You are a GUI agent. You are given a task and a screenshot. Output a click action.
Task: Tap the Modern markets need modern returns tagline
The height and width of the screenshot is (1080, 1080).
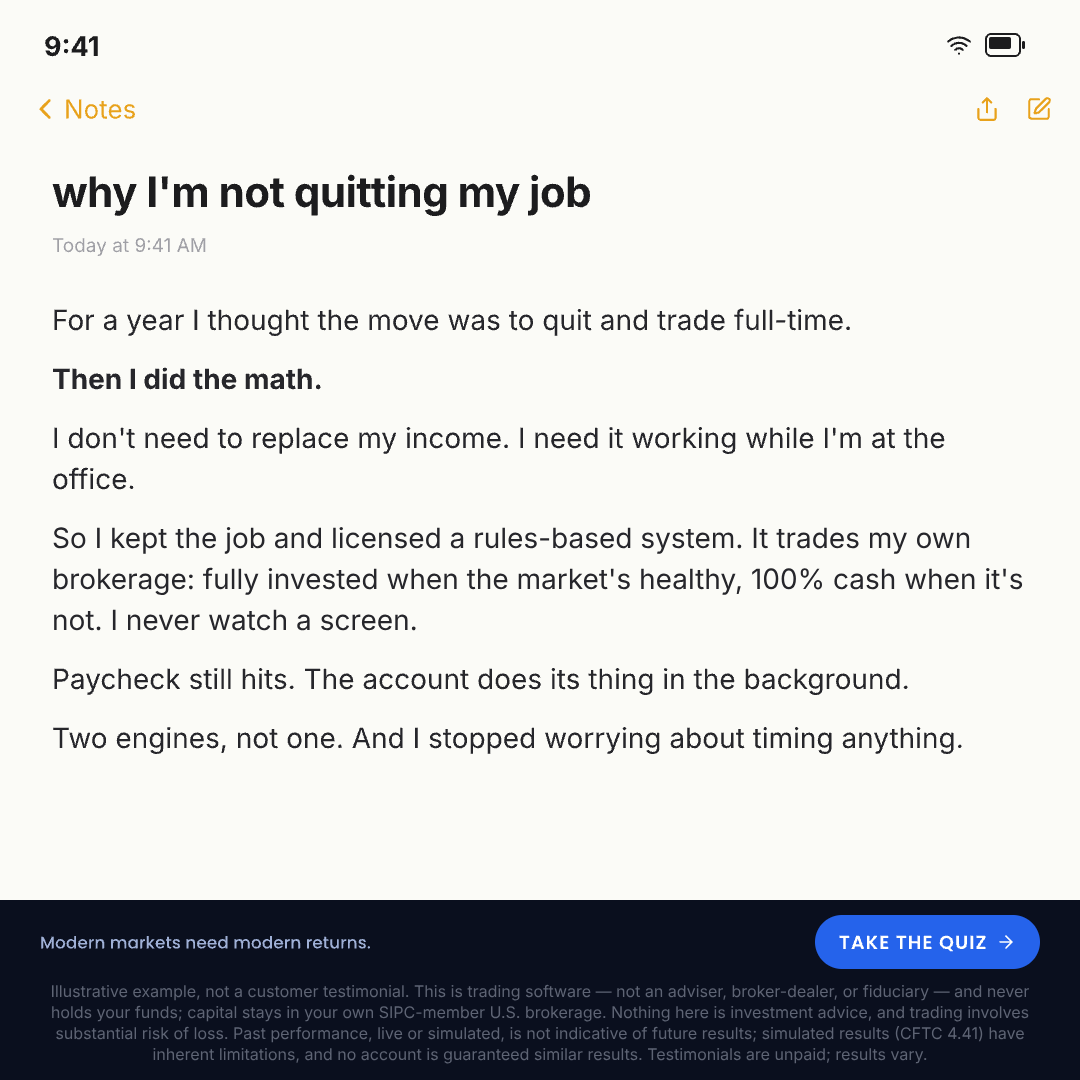[205, 942]
